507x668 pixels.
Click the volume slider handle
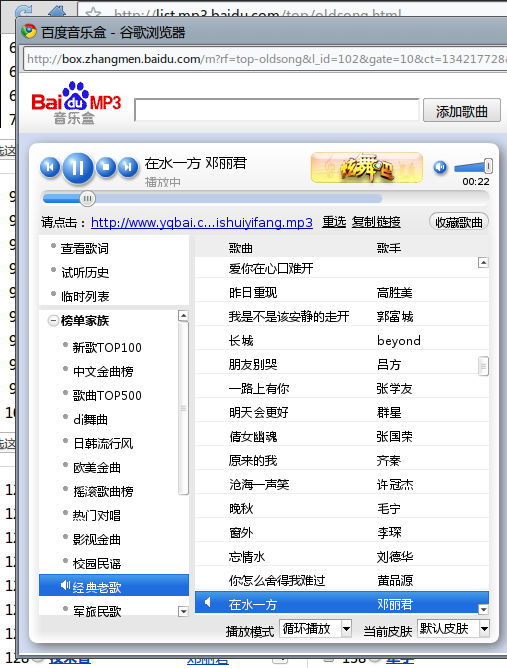pos(488,166)
